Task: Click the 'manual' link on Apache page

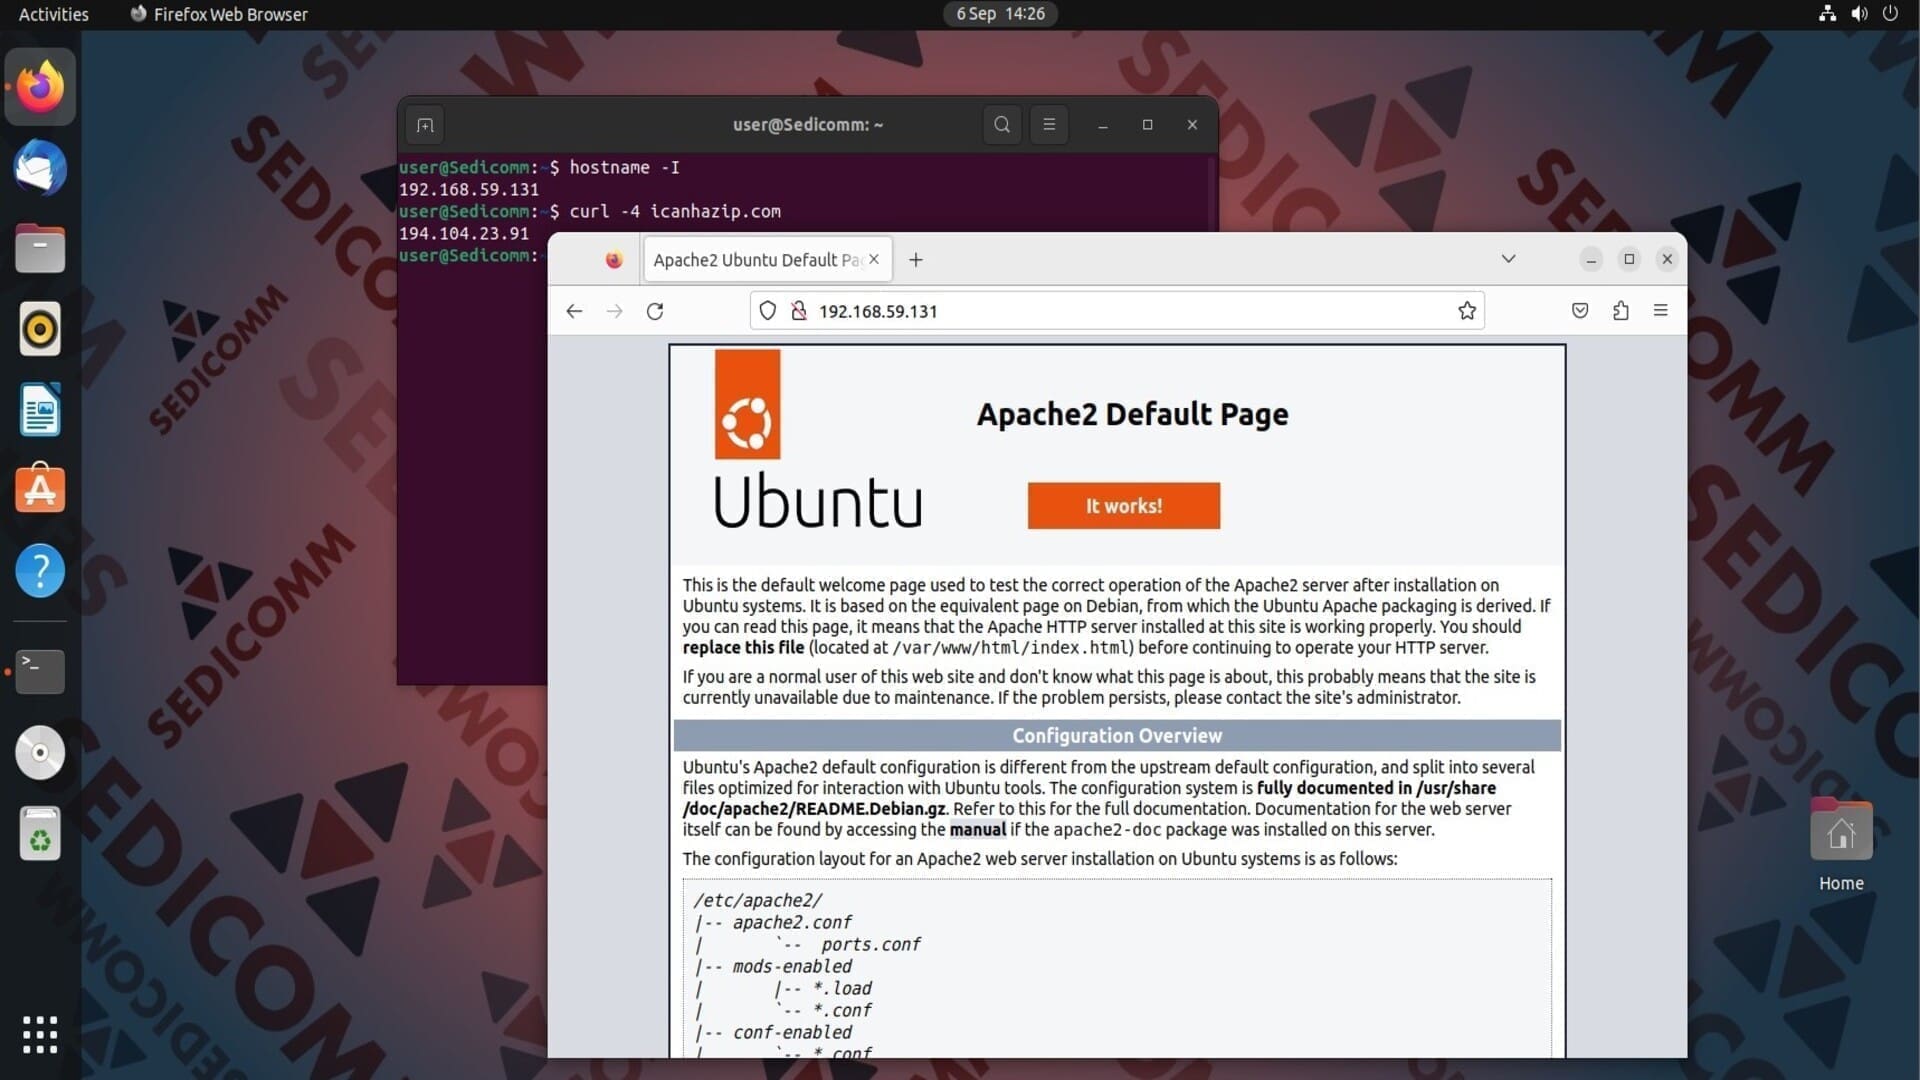Action: tap(977, 830)
